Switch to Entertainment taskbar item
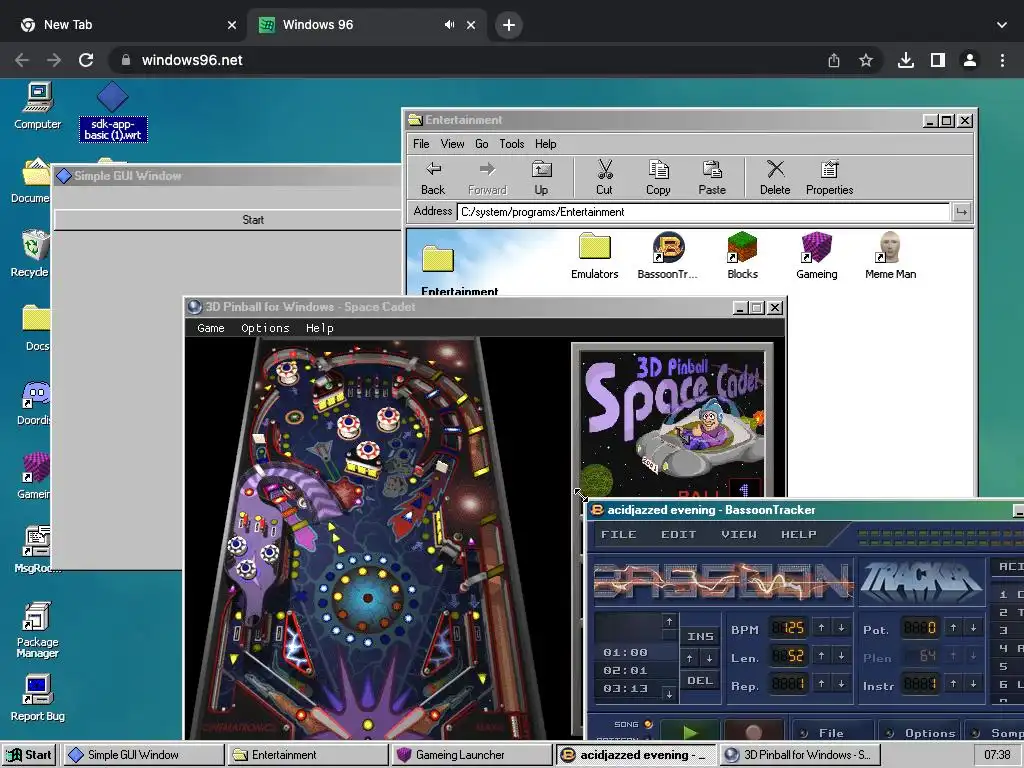 click(x=308, y=755)
